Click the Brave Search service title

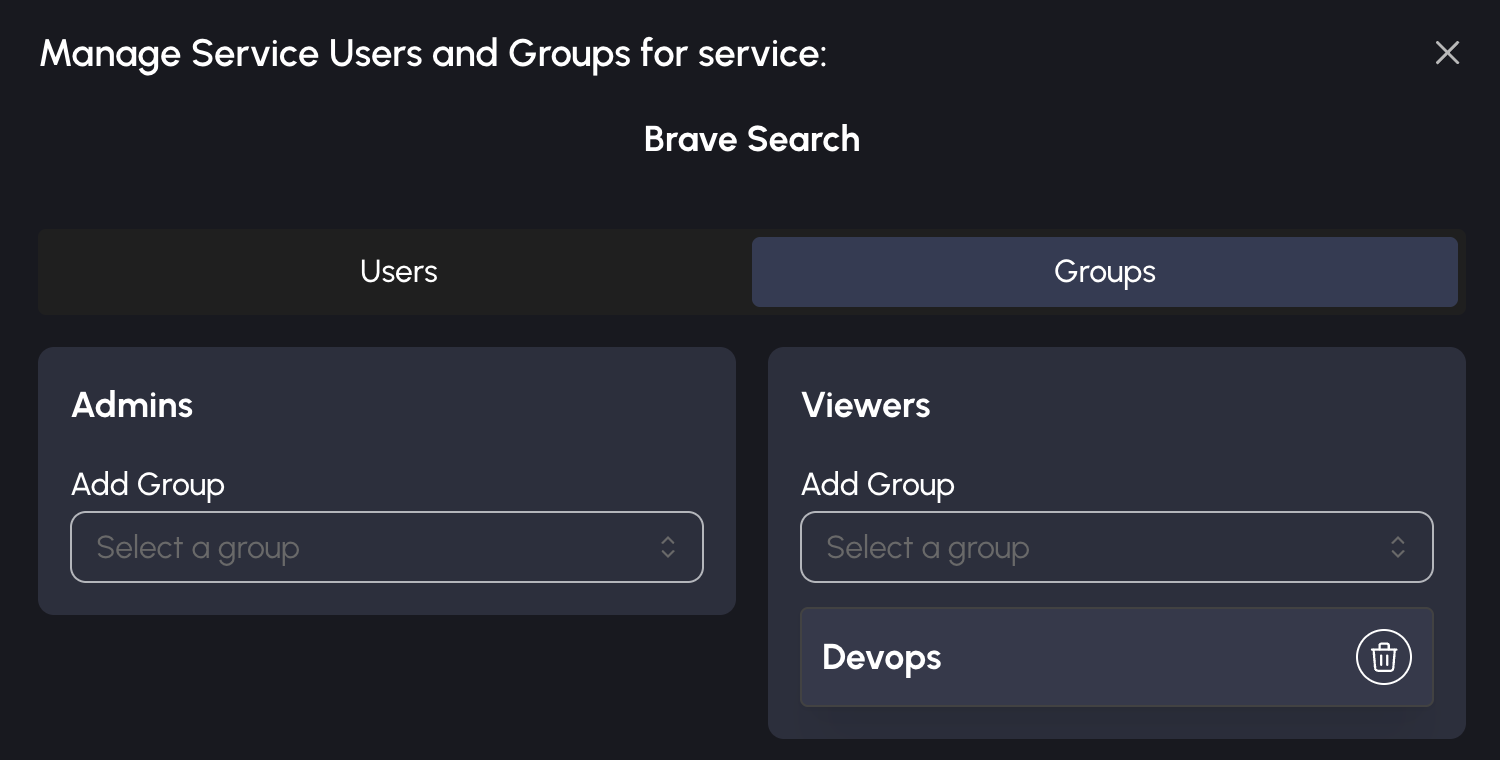click(x=752, y=139)
